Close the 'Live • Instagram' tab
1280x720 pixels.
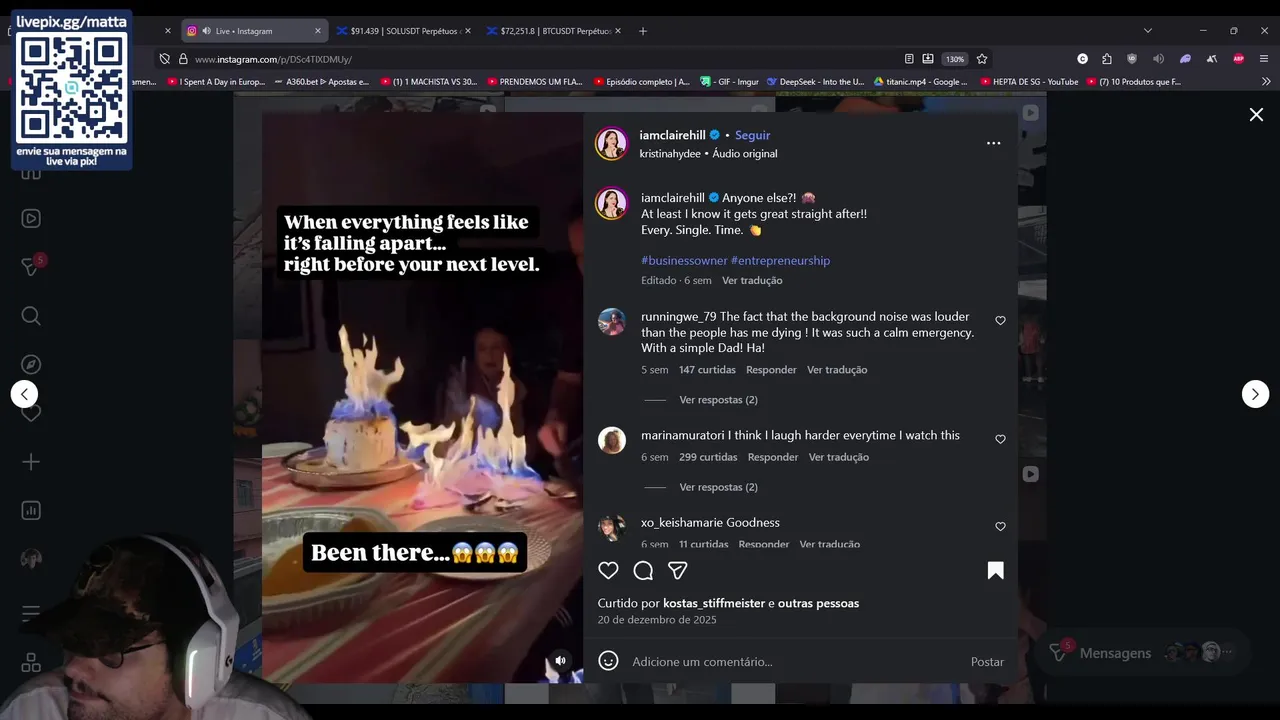pos(318,31)
